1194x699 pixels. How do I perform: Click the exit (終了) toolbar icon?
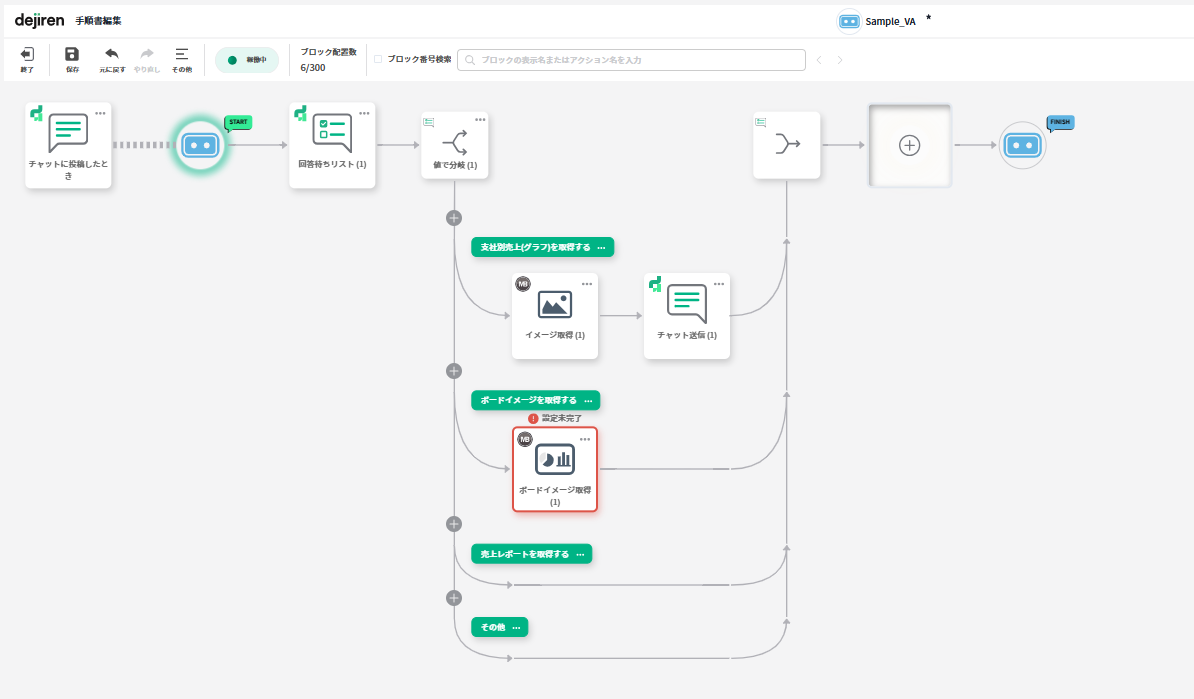tap(27, 58)
